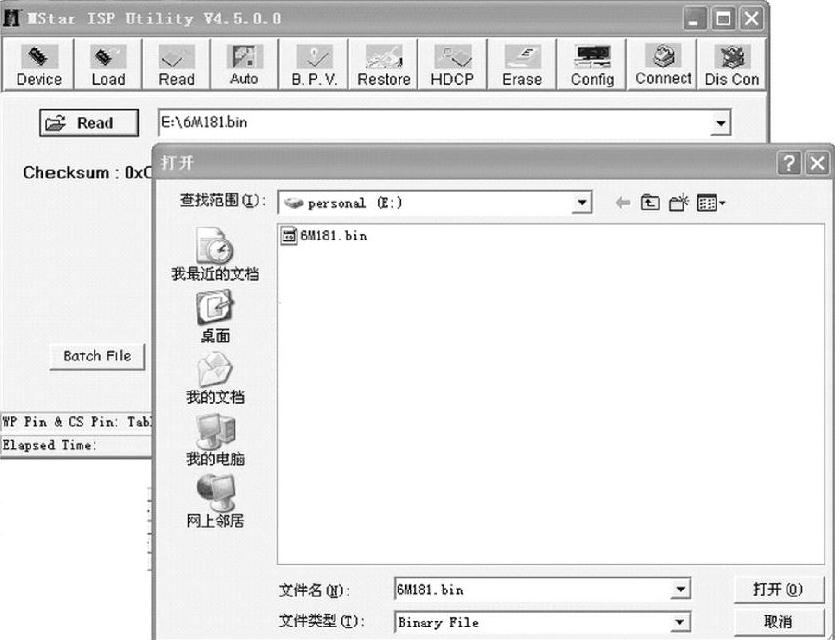The width and height of the screenshot is (835, 640).
Task: Click the E:\6M181.bin path field
Action: [x=435, y=123]
